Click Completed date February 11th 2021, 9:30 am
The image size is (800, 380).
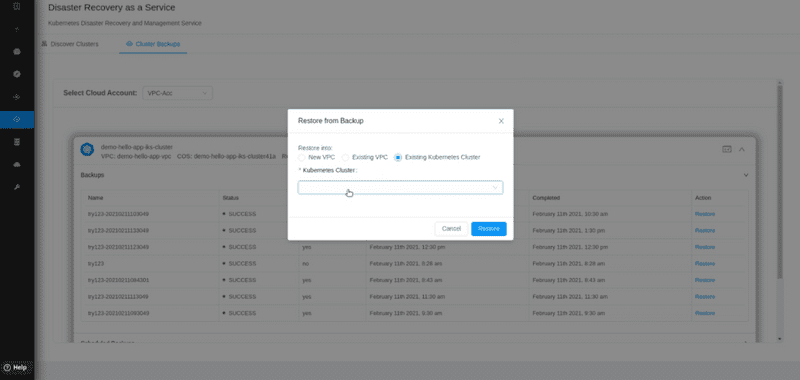(x=569, y=313)
